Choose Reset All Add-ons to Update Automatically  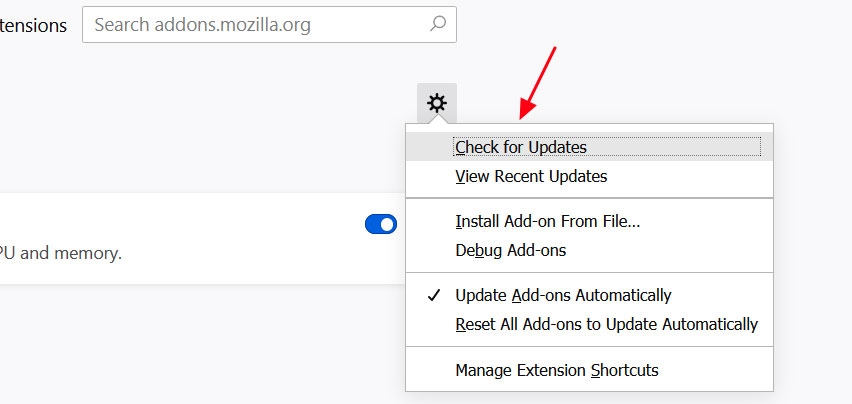point(606,324)
